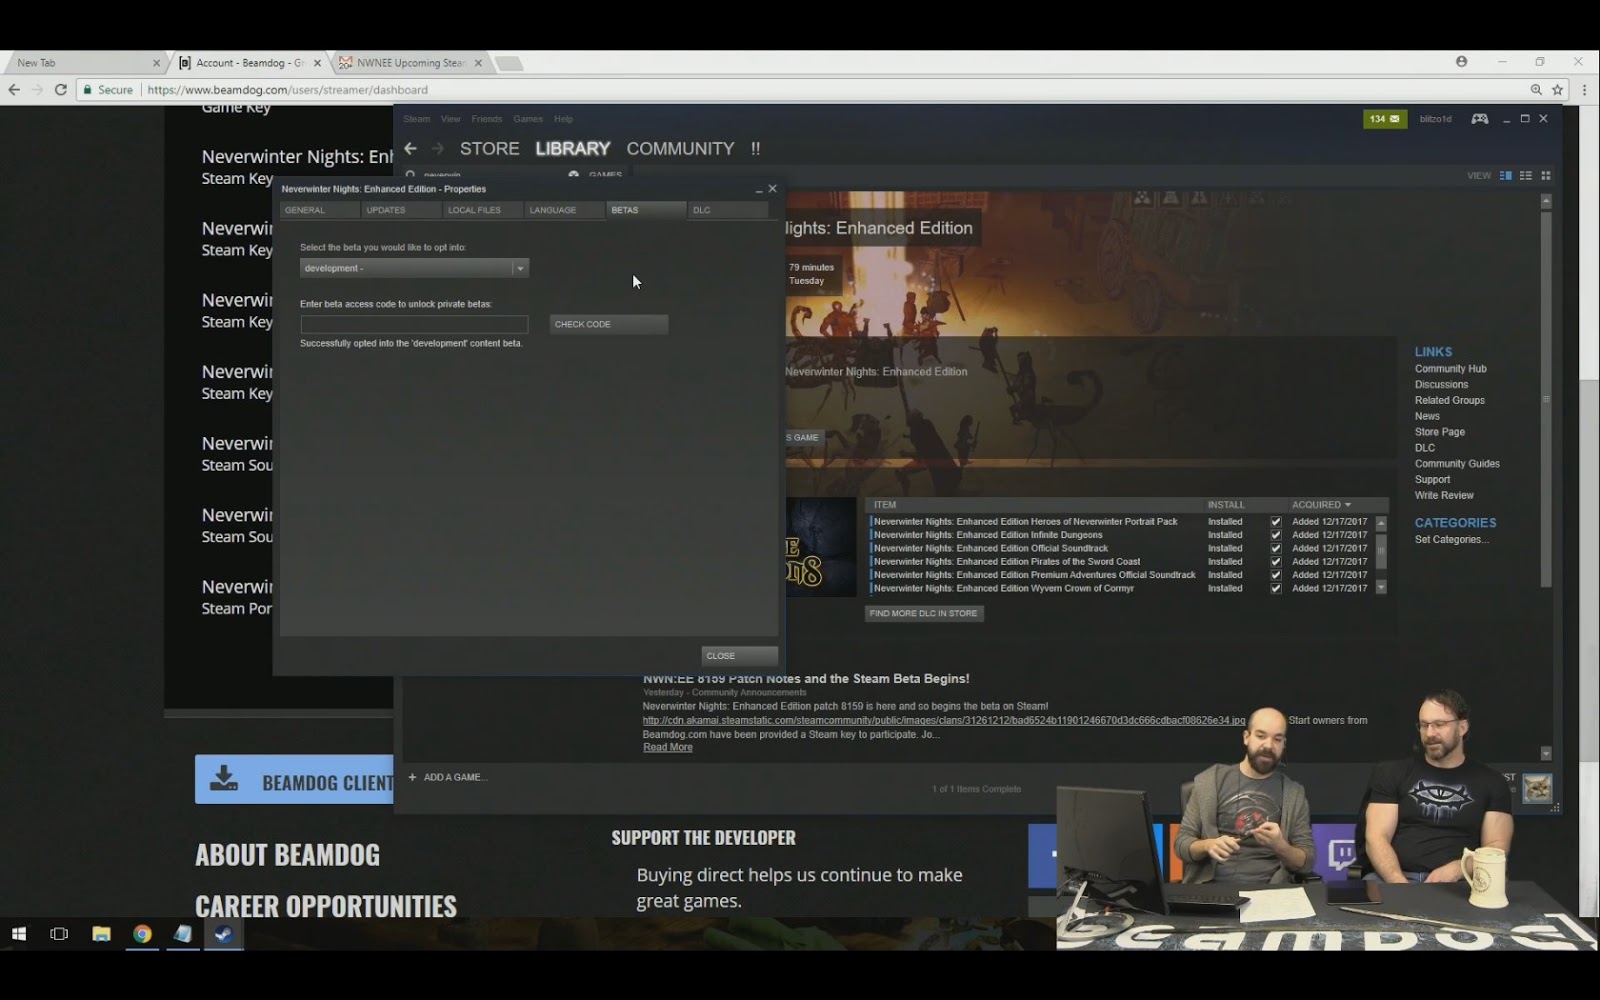Switch Steam library to list view

pyautogui.click(x=1526, y=176)
